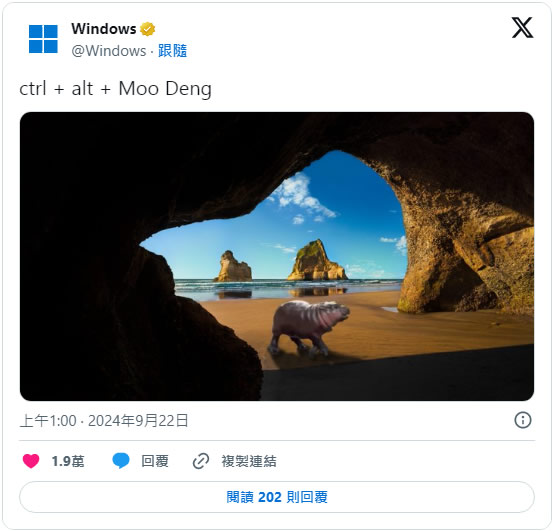This screenshot has width=552, height=531.
Task: Click the Moo Deng hippo in photo
Action: (x=308, y=327)
